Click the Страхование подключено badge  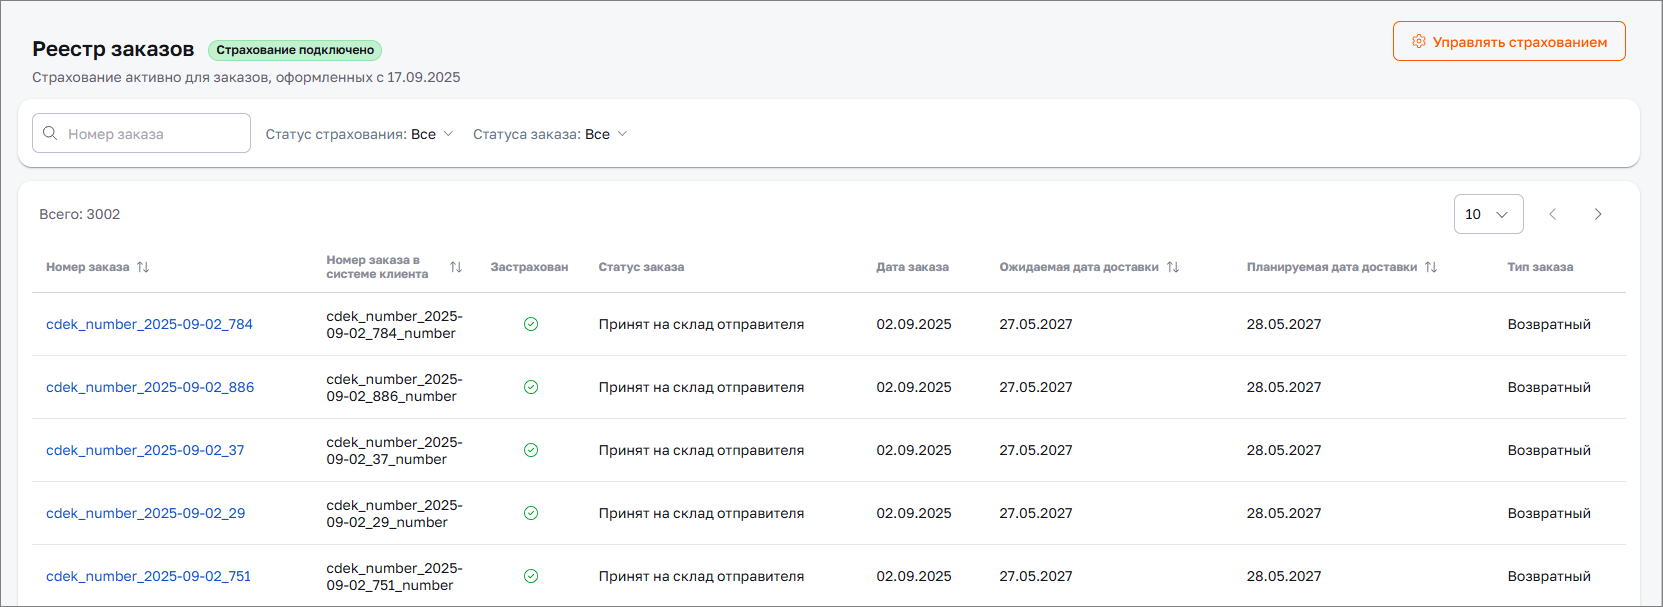point(295,50)
